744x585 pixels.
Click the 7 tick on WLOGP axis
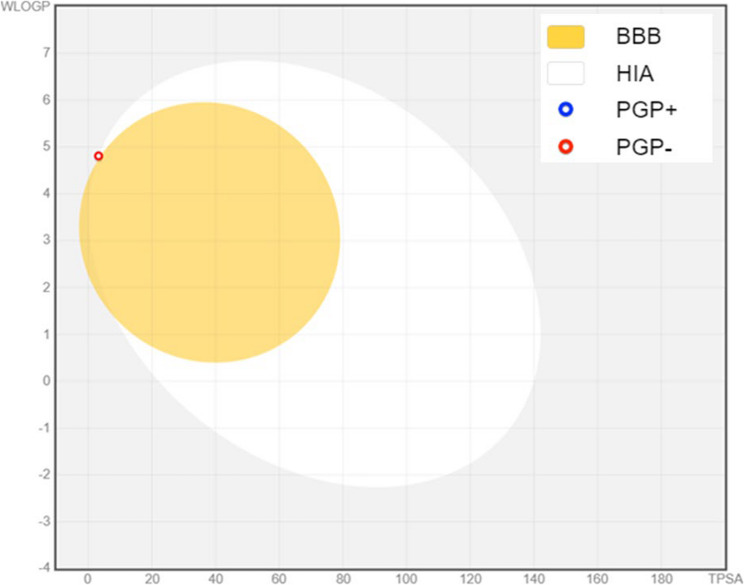point(46,53)
